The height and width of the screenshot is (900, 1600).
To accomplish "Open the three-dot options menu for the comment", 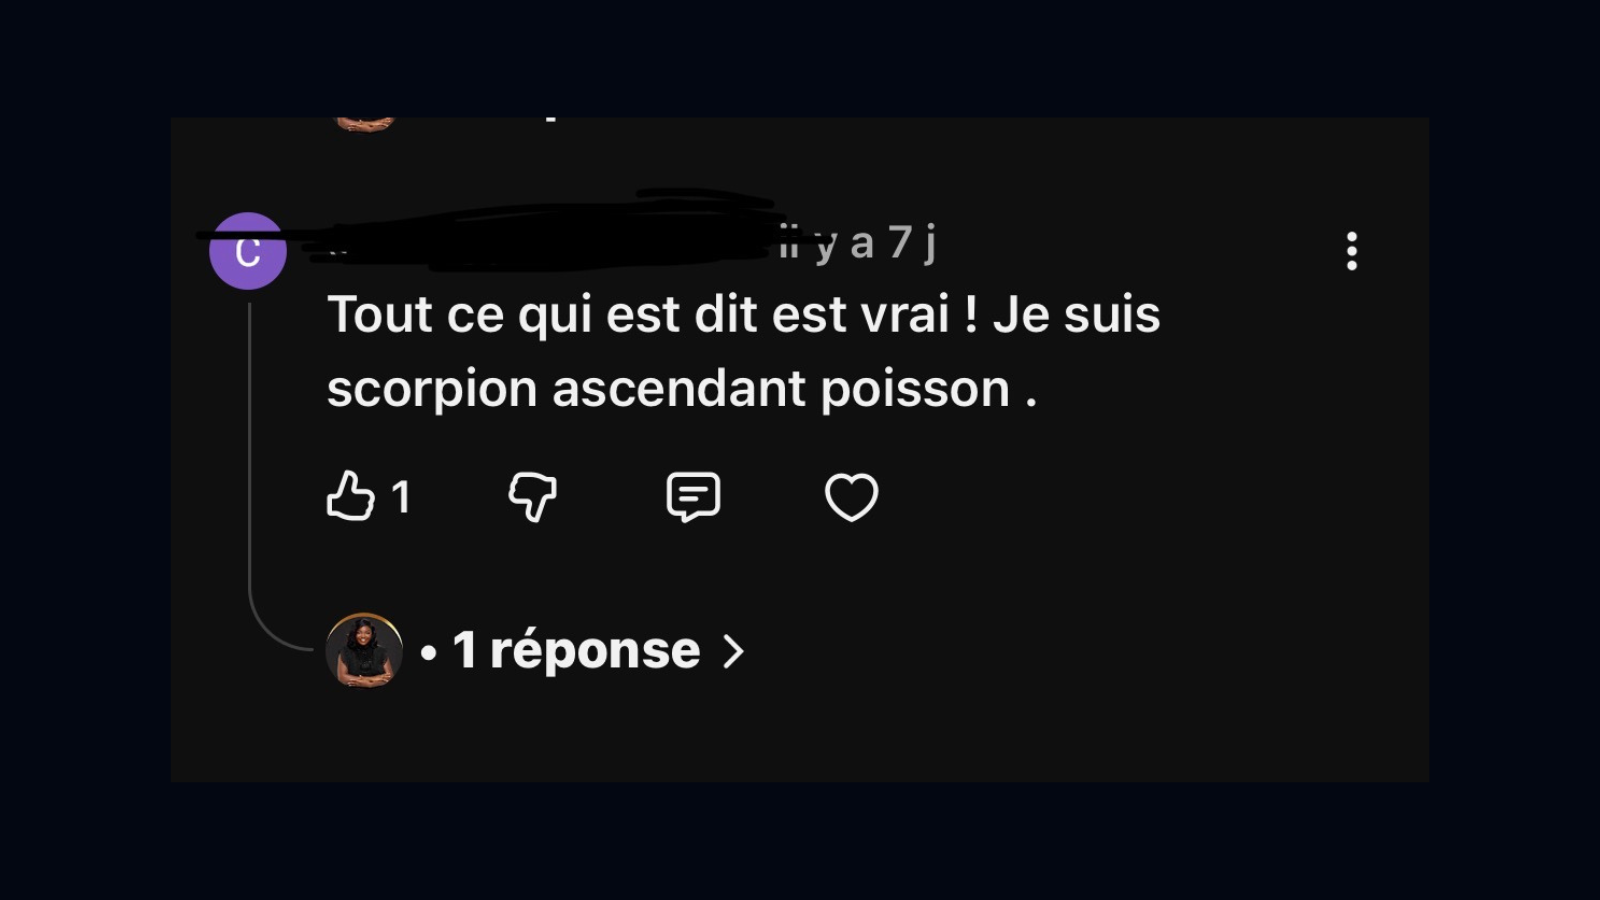I will click(x=1352, y=251).
